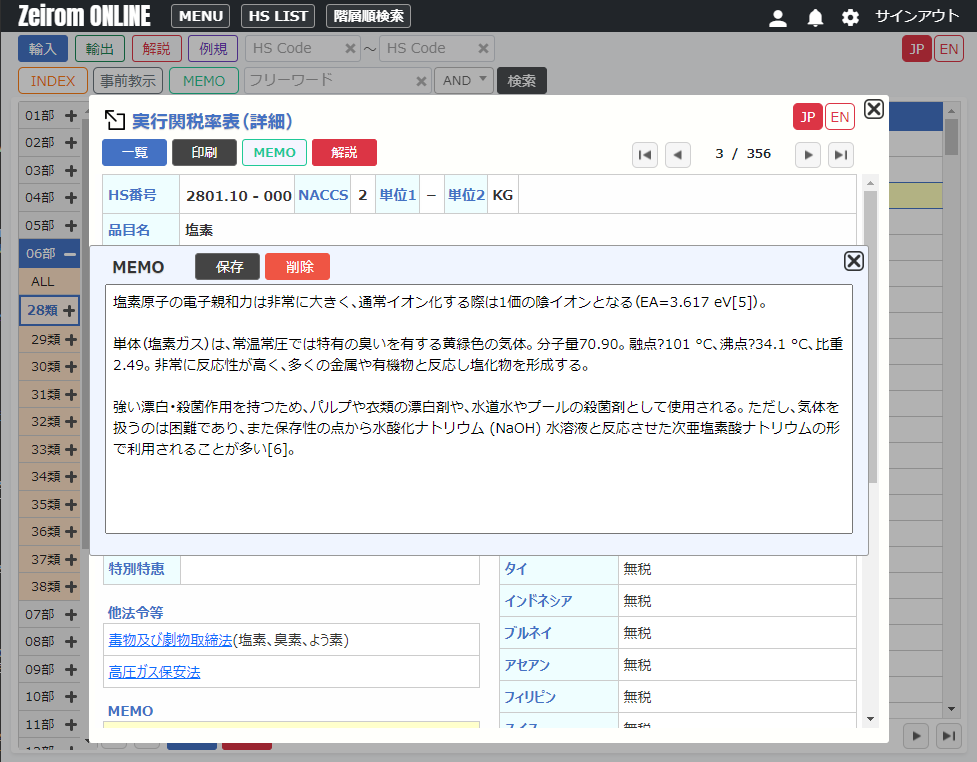Viewport: 977px width, 762px height.
Task: Click the expand window icon beside 実行関税率表 title
Action: [x=114, y=121]
